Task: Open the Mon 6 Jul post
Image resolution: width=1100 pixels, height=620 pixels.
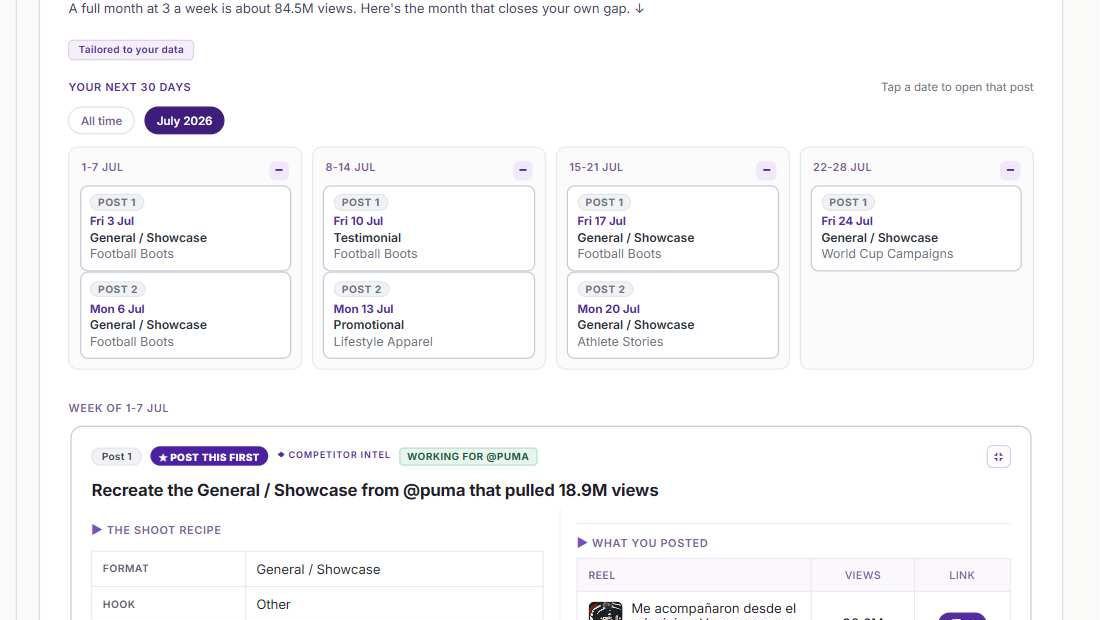Action: [185, 315]
